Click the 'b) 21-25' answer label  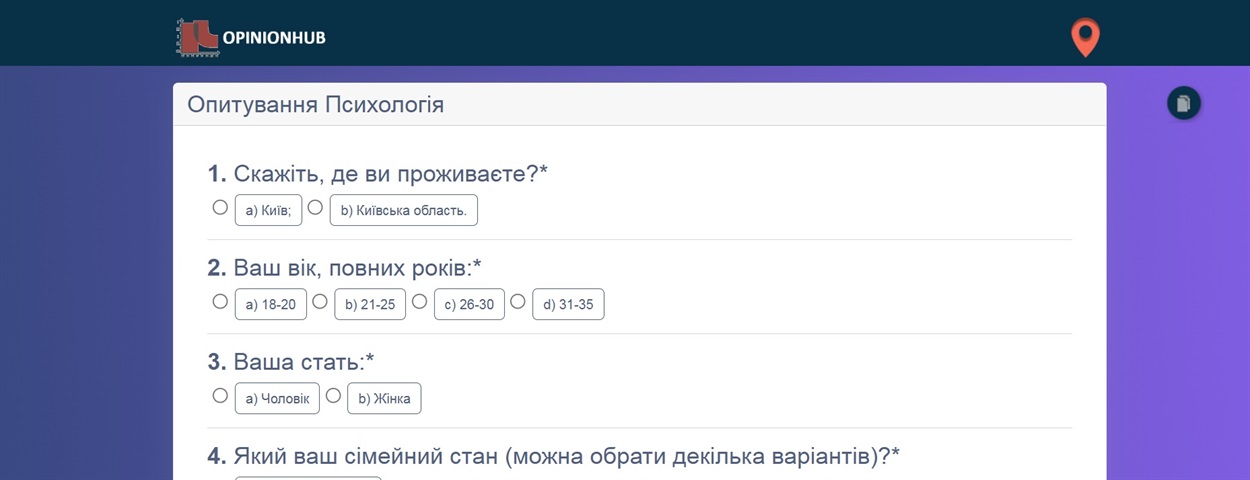[x=370, y=304]
